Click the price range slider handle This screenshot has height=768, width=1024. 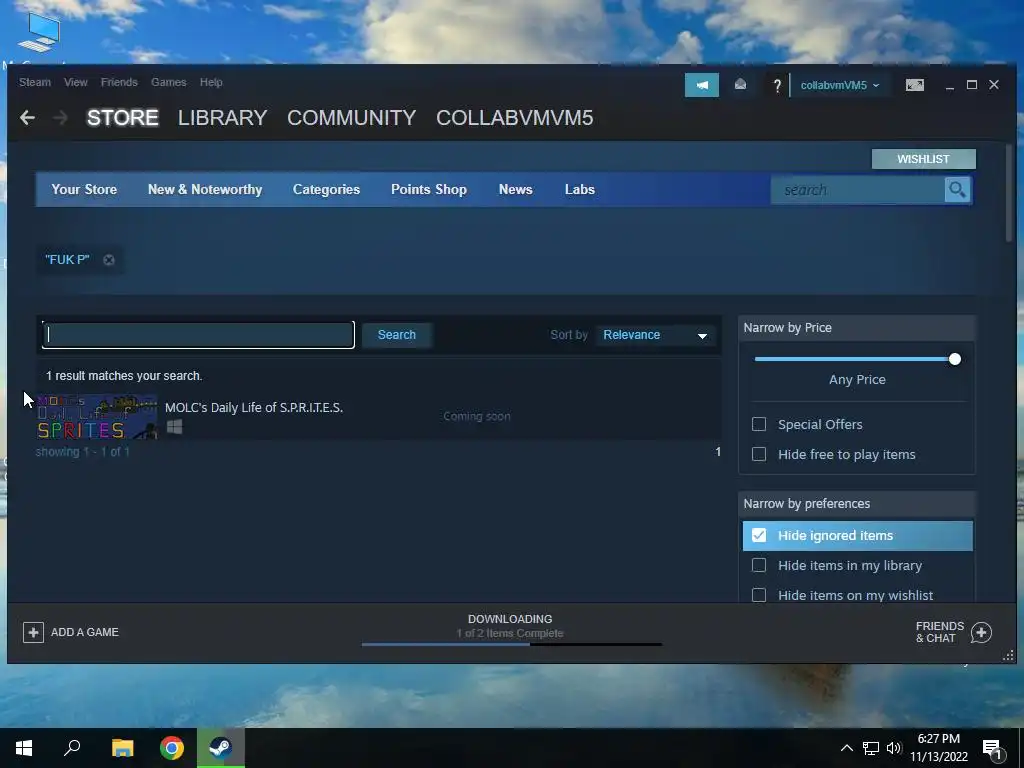955,359
